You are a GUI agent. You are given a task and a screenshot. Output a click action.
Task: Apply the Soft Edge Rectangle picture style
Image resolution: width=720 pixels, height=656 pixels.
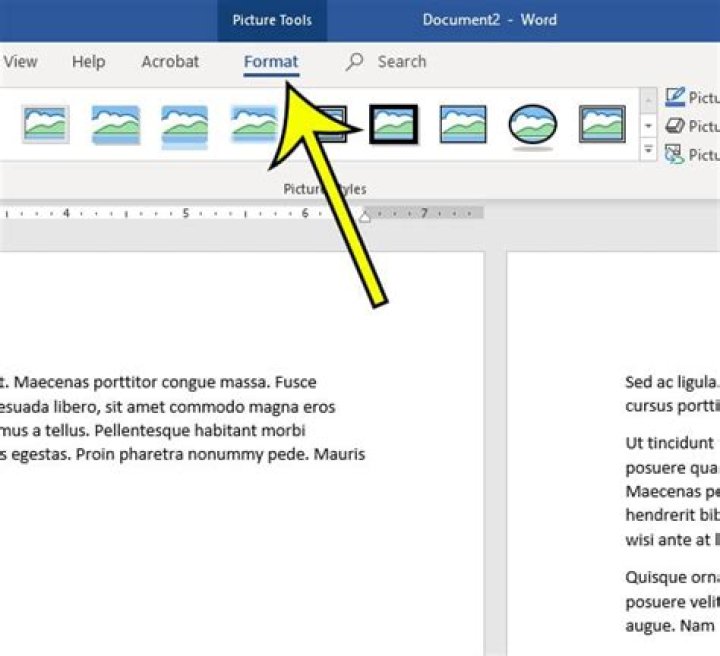click(254, 124)
